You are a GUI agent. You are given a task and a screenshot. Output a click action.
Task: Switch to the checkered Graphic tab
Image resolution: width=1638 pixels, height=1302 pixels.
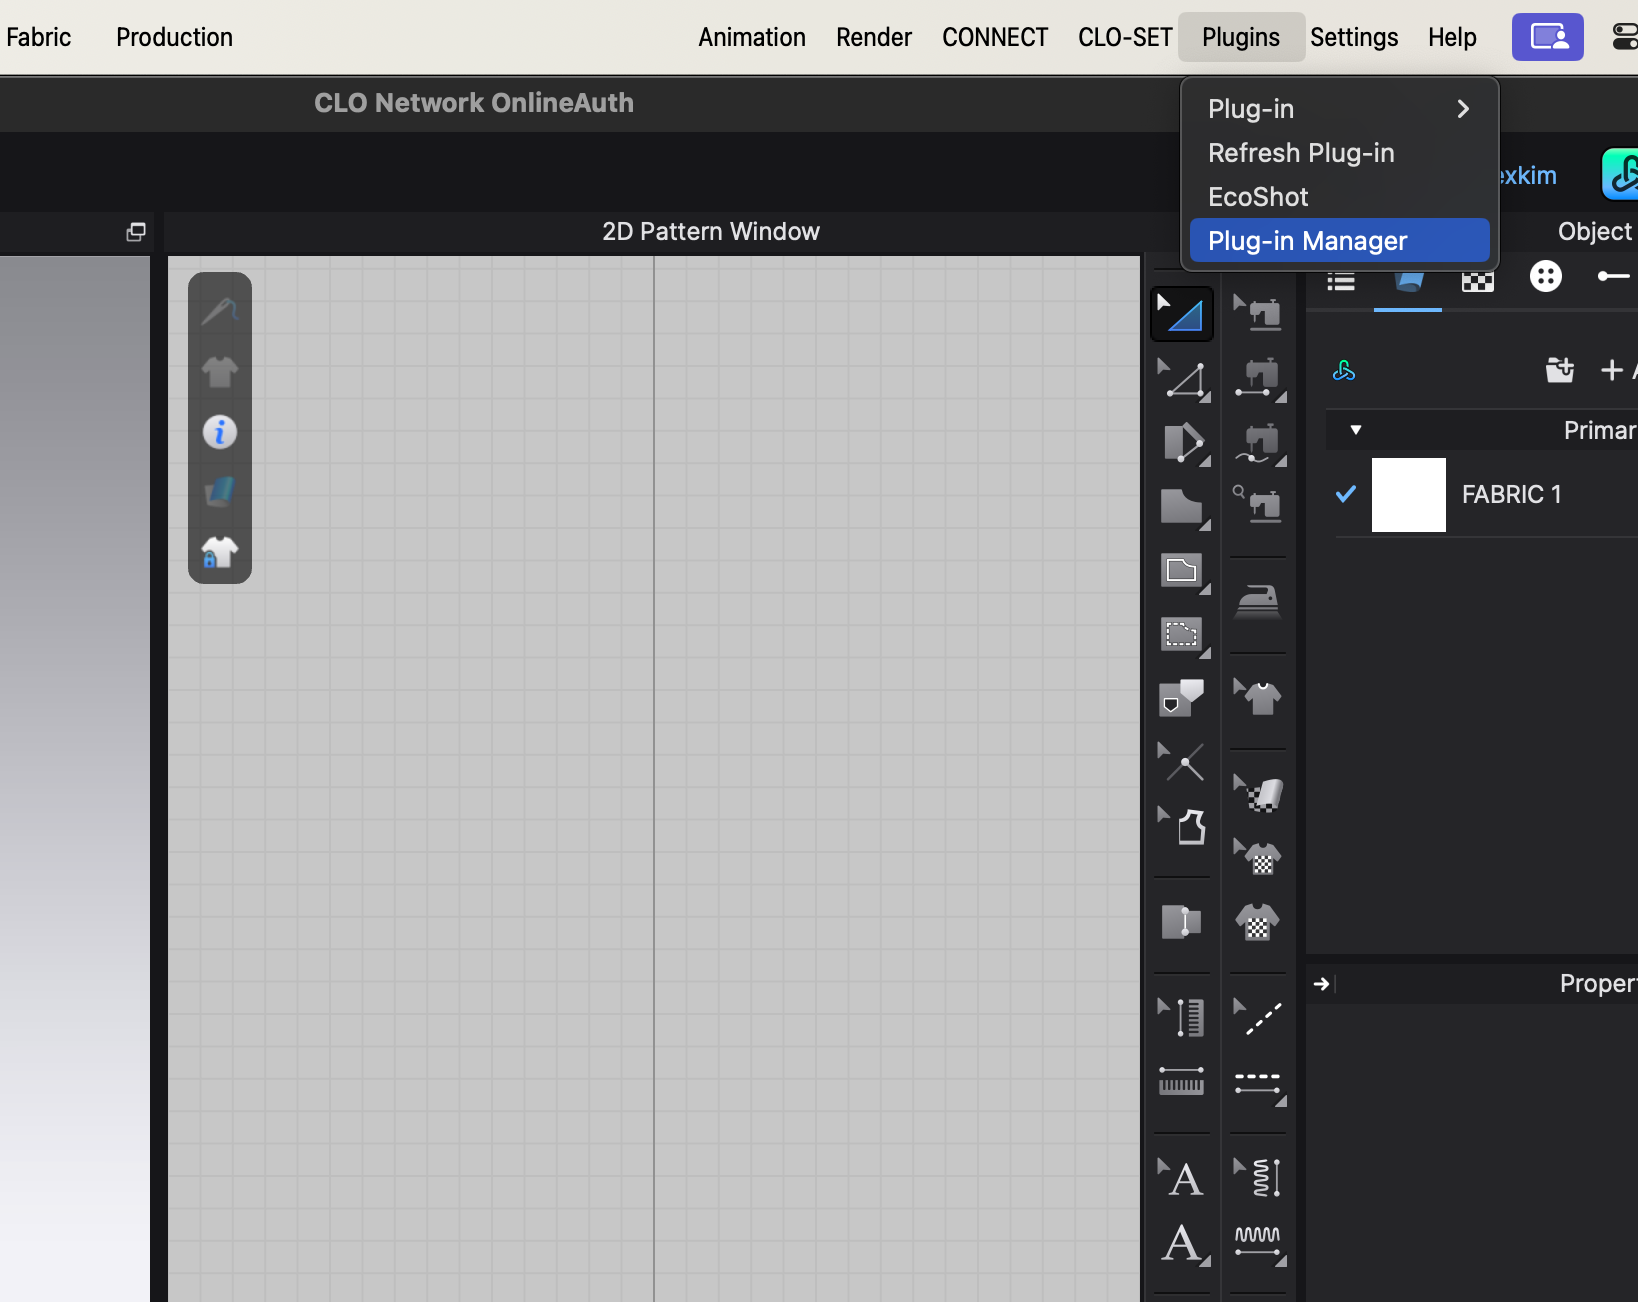click(x=1477, y=282)
